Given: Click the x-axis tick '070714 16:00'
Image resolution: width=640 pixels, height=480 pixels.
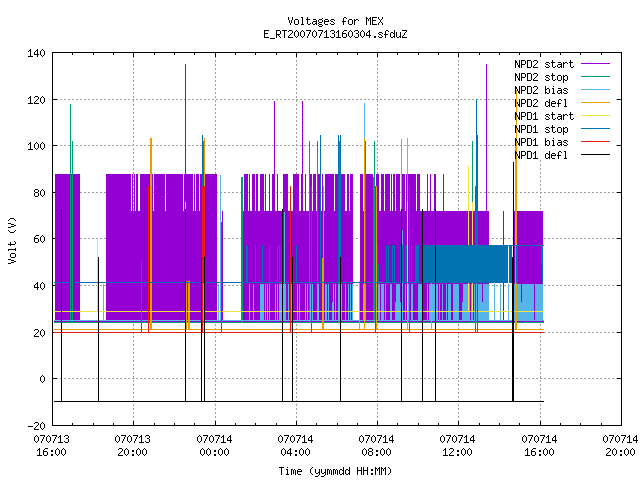Looking at the screenshot, I should [539, 446].
